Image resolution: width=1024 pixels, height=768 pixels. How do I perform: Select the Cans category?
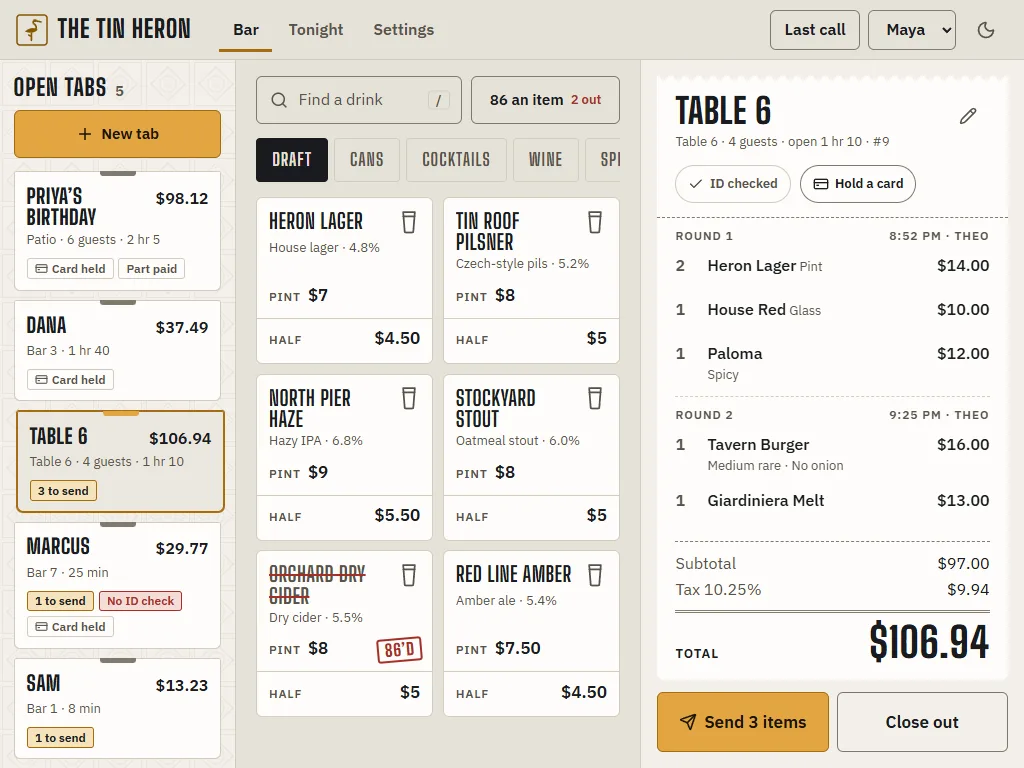366,160
